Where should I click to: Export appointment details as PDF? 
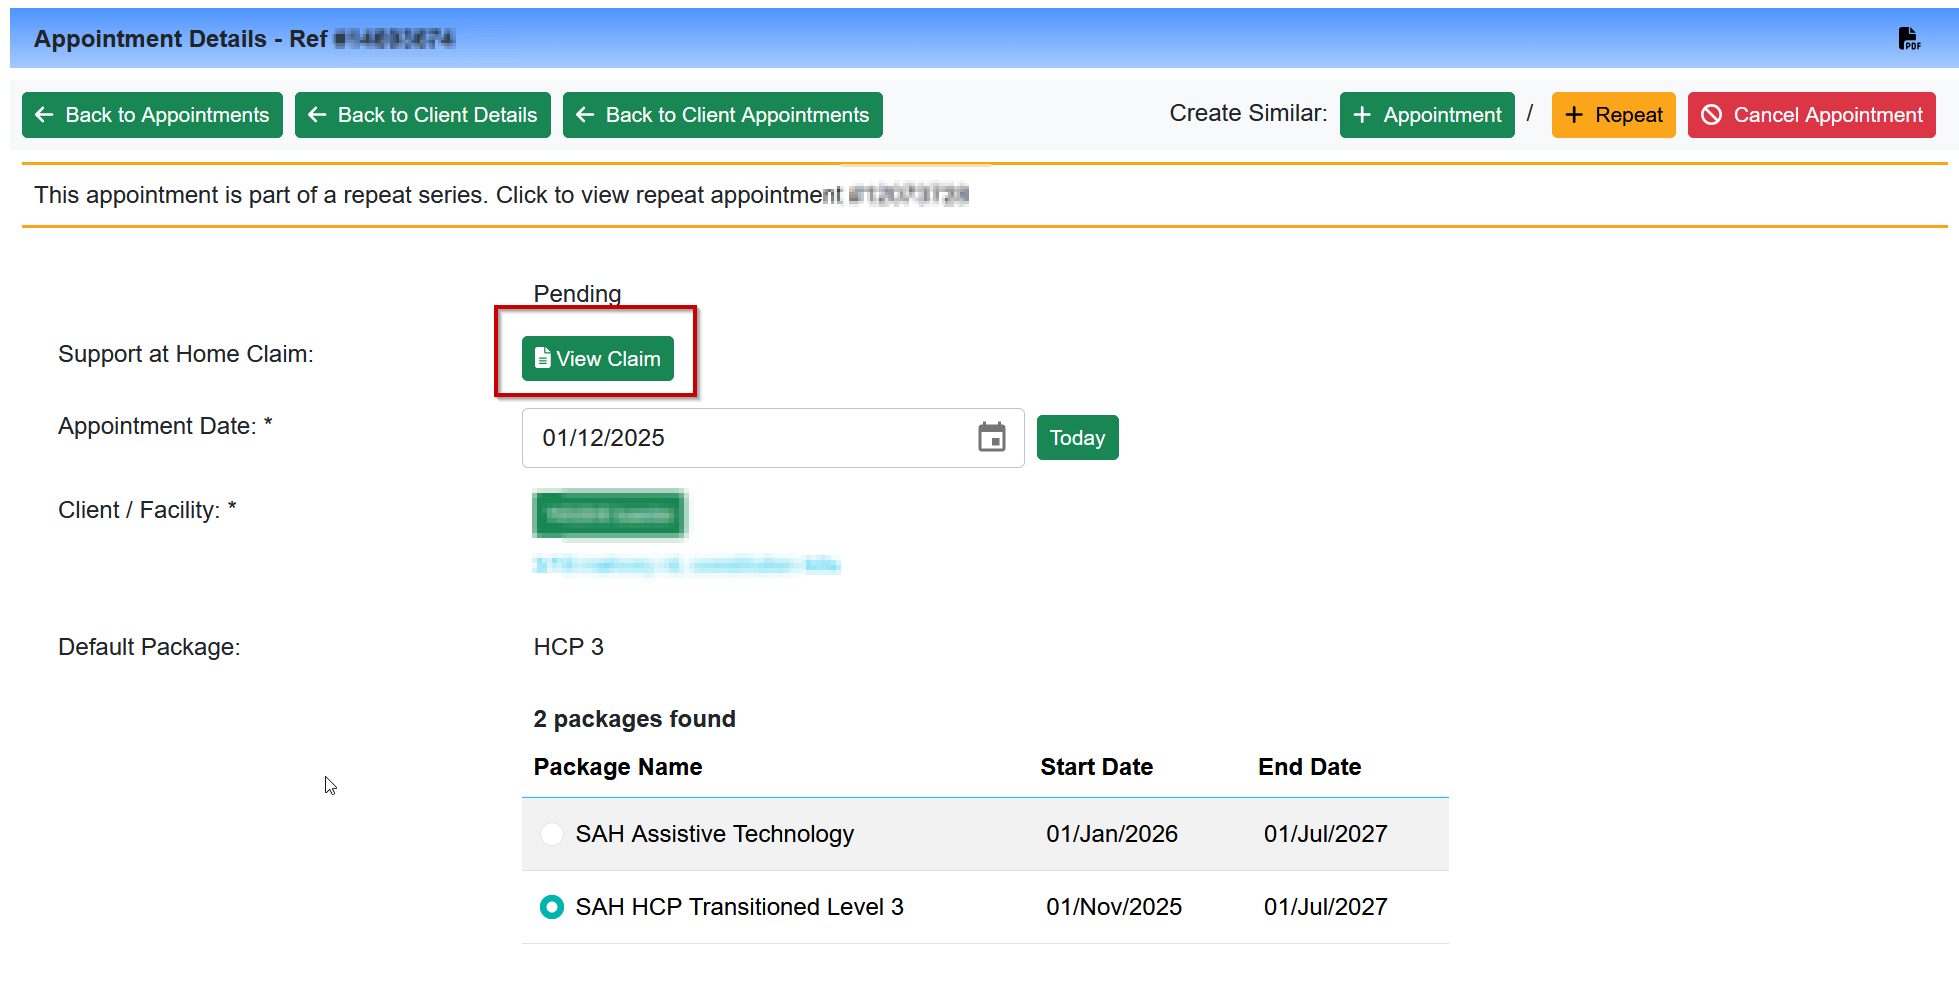(x=1909, y=39)
